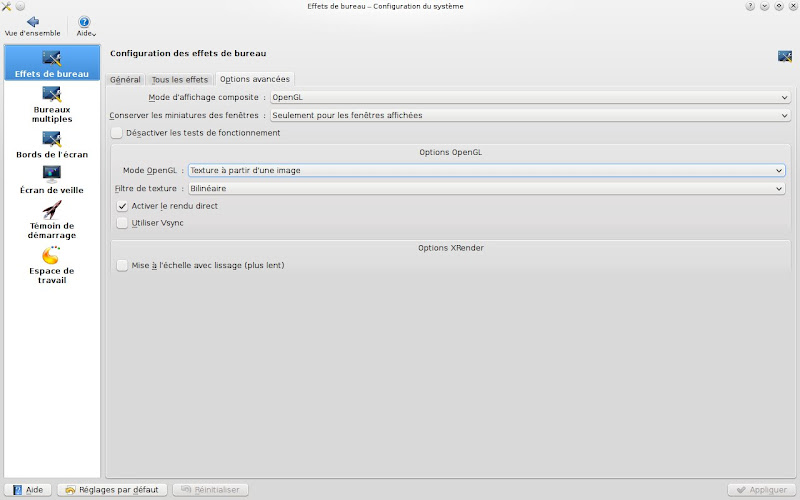Viewport: 800px width, 500px height.
Task: Click the title bar help question-mark button
Action: [x=750, y=6]
